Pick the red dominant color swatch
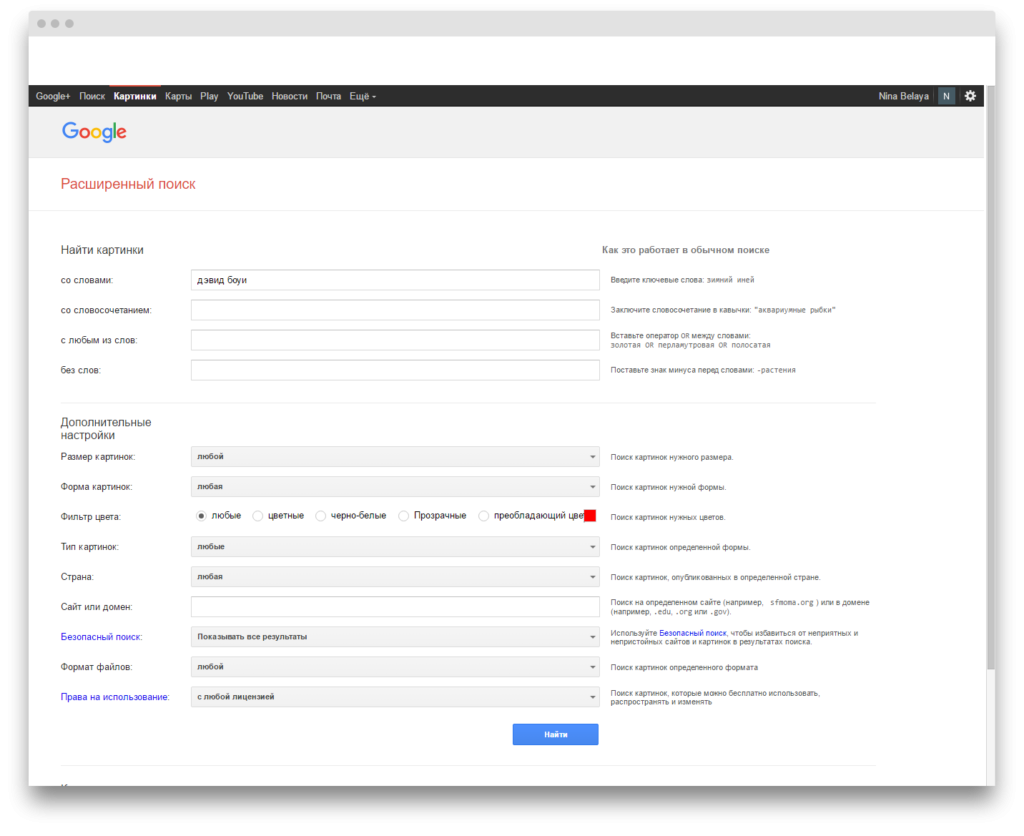 tap(590, 516)
